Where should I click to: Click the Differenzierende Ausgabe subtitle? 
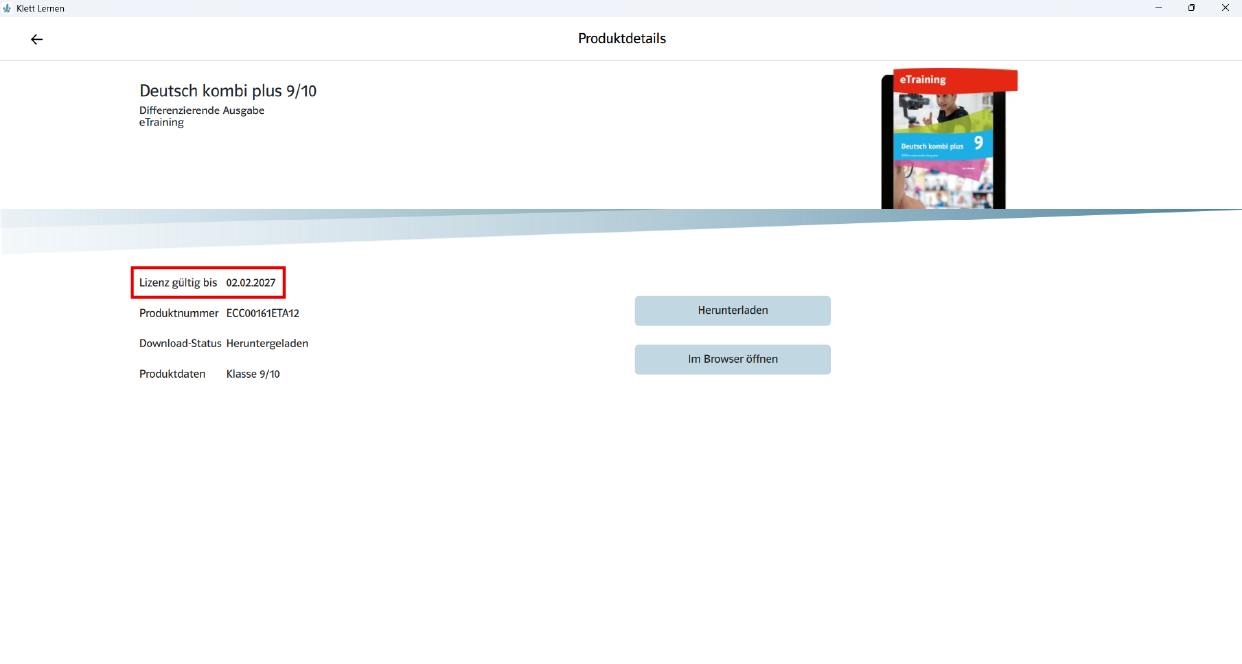click(x=201, y=110)
